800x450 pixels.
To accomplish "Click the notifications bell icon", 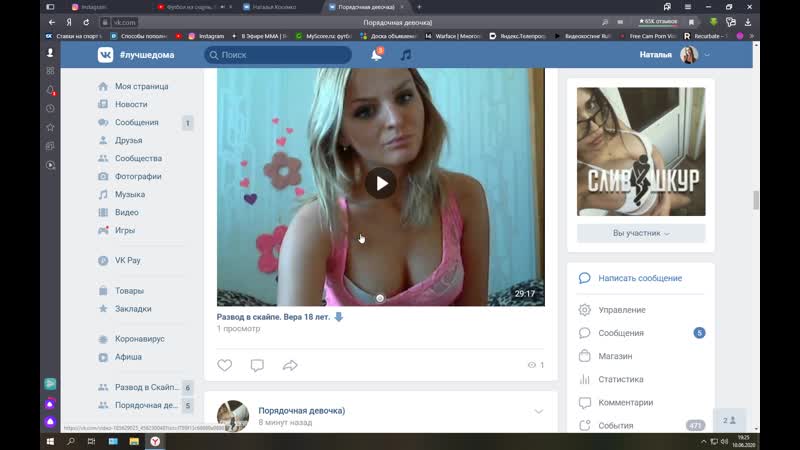I will [377, 55].
